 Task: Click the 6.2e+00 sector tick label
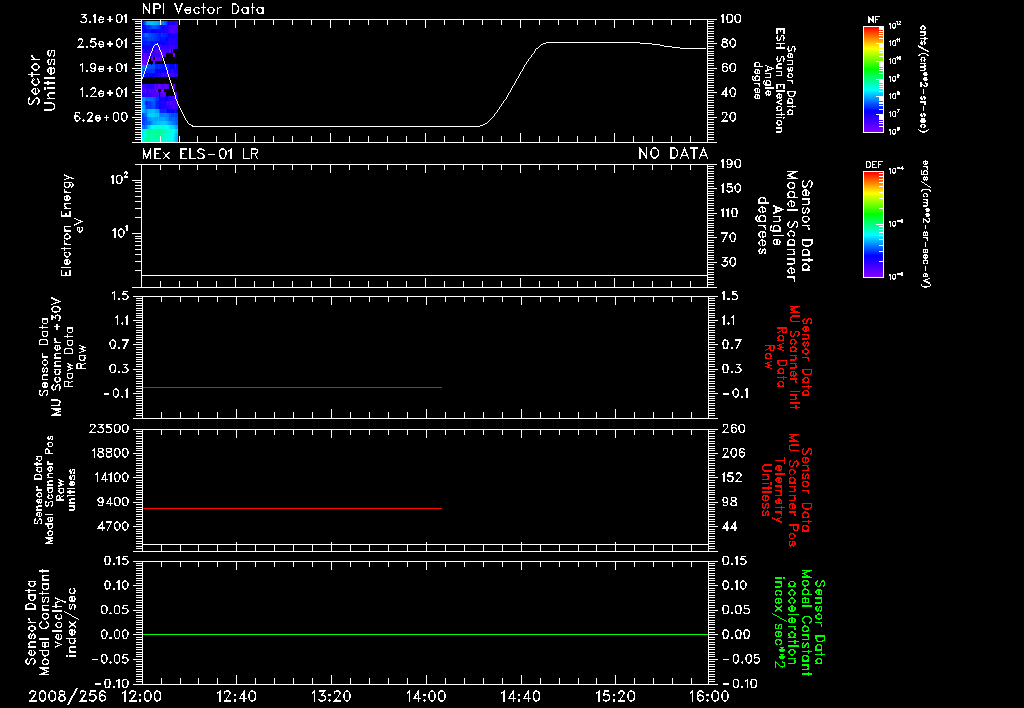tap(103, 117)
